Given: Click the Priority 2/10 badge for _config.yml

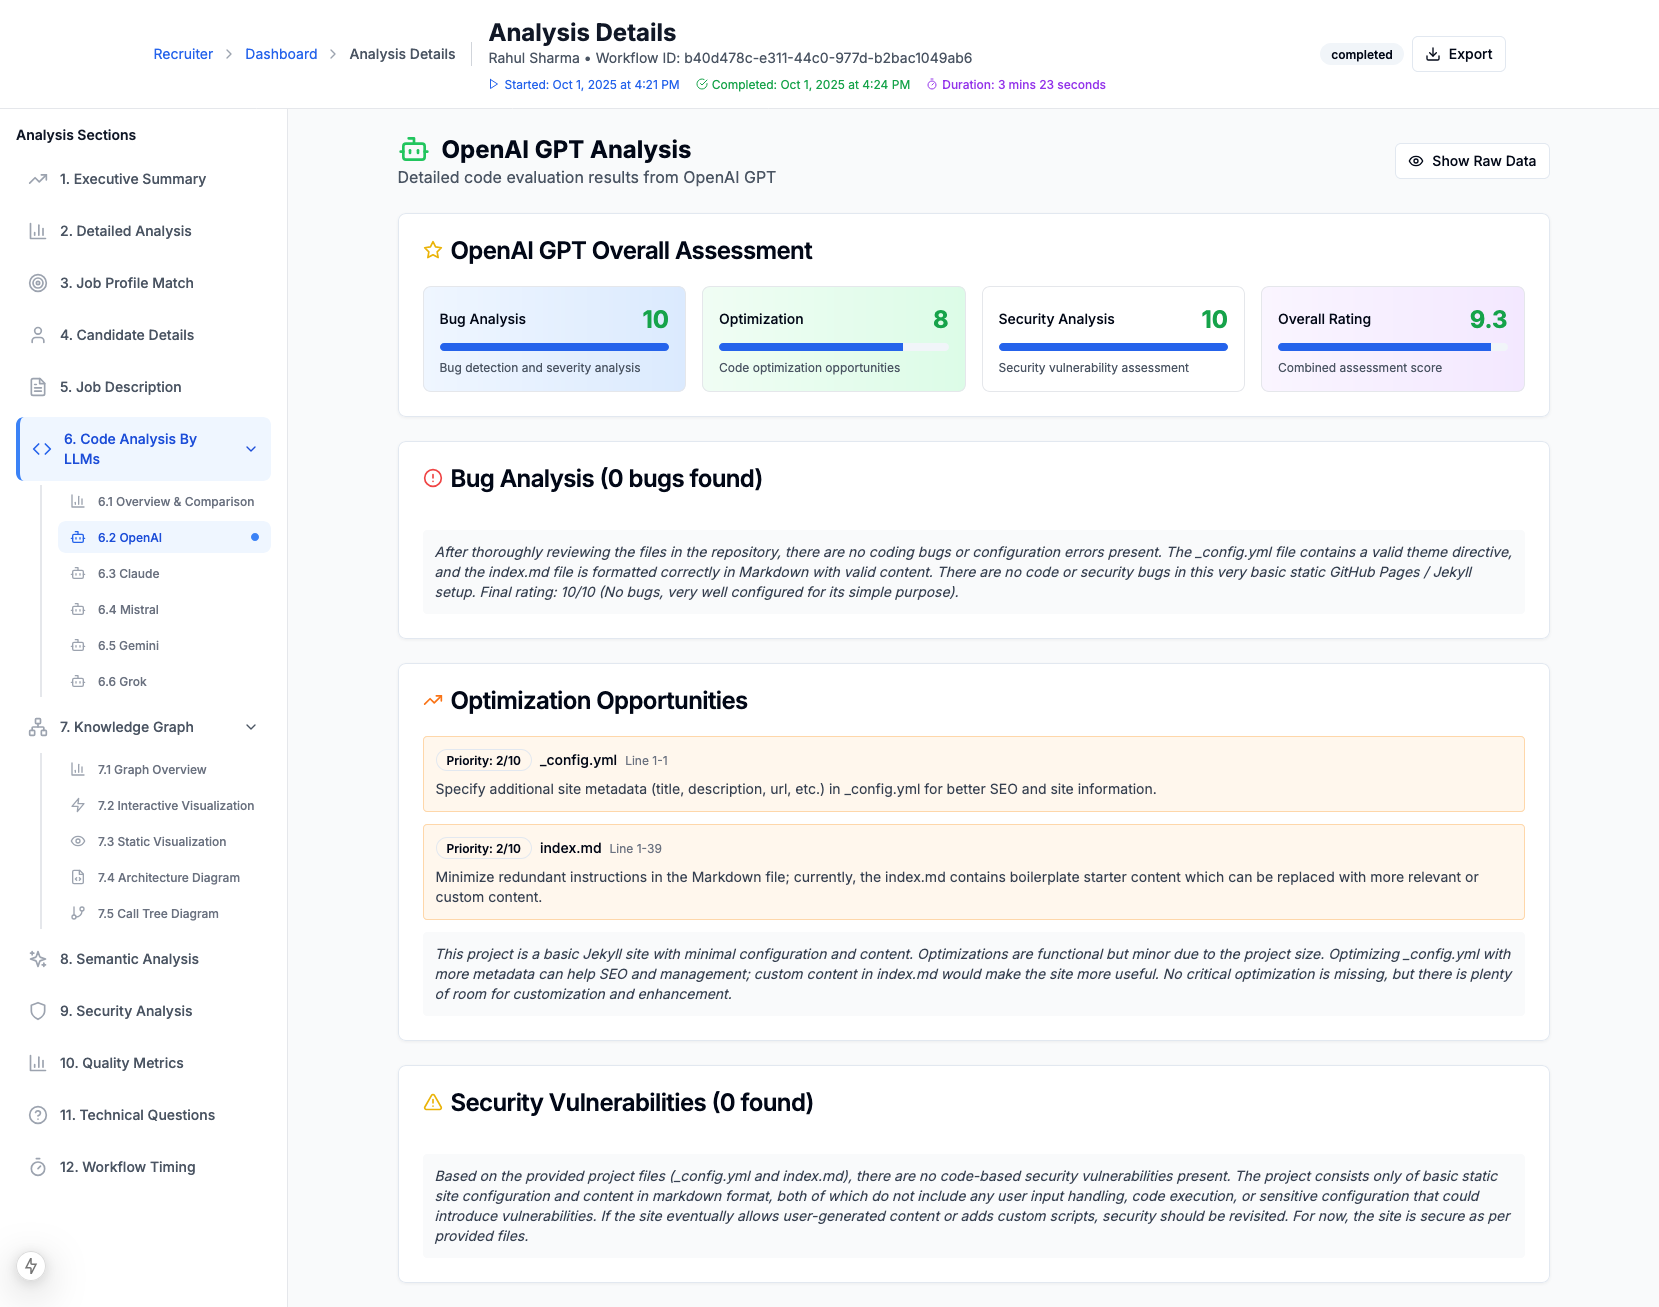Looking at the screenshot, I should (484, 761).
